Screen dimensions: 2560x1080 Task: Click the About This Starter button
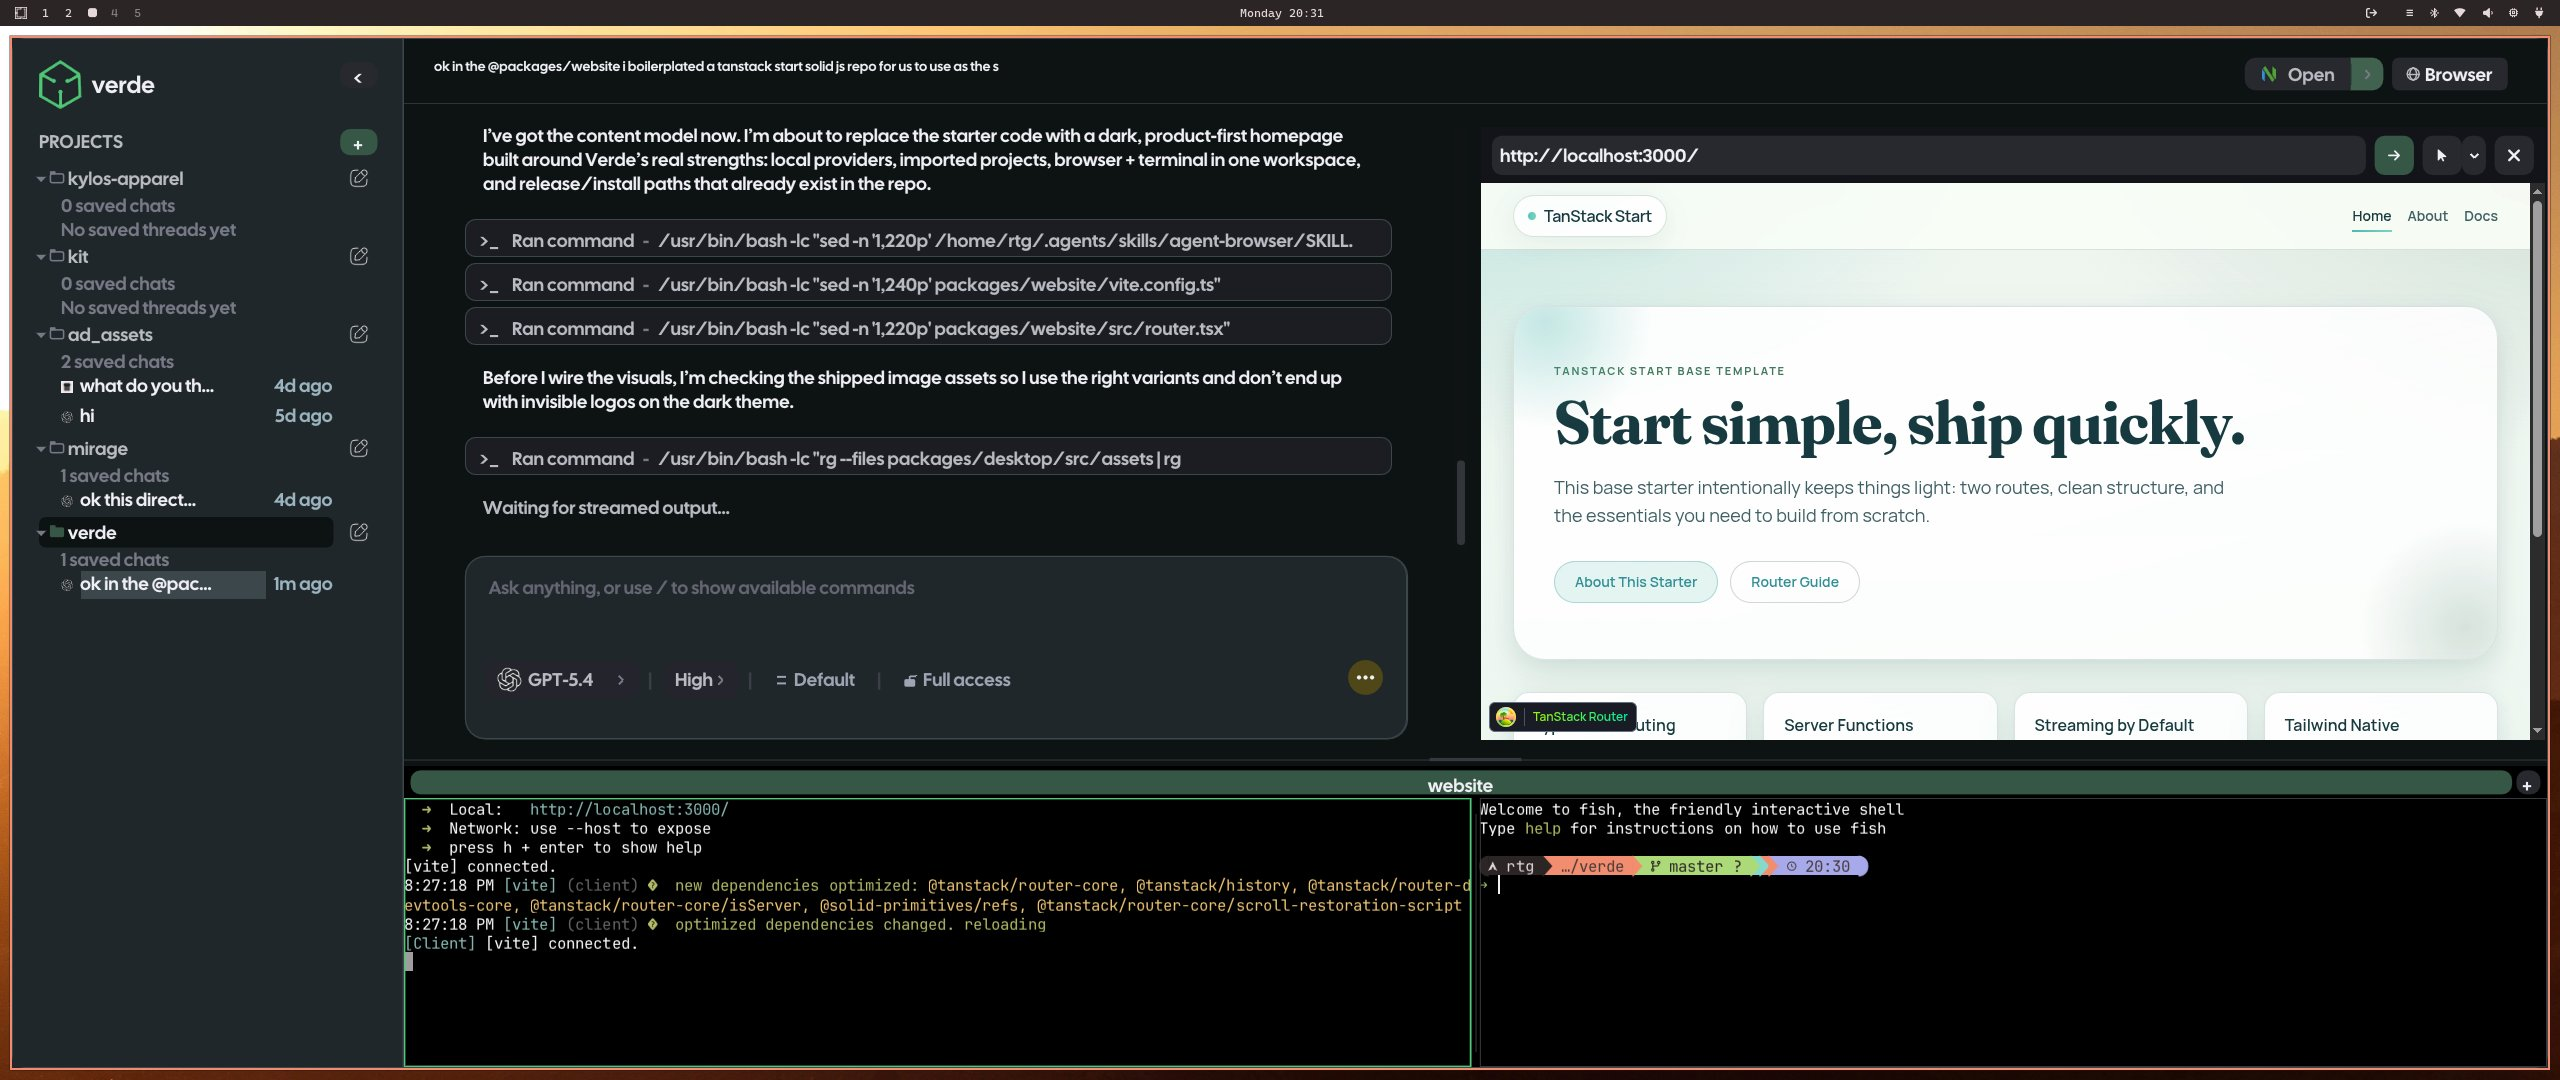click(1635, 582)
